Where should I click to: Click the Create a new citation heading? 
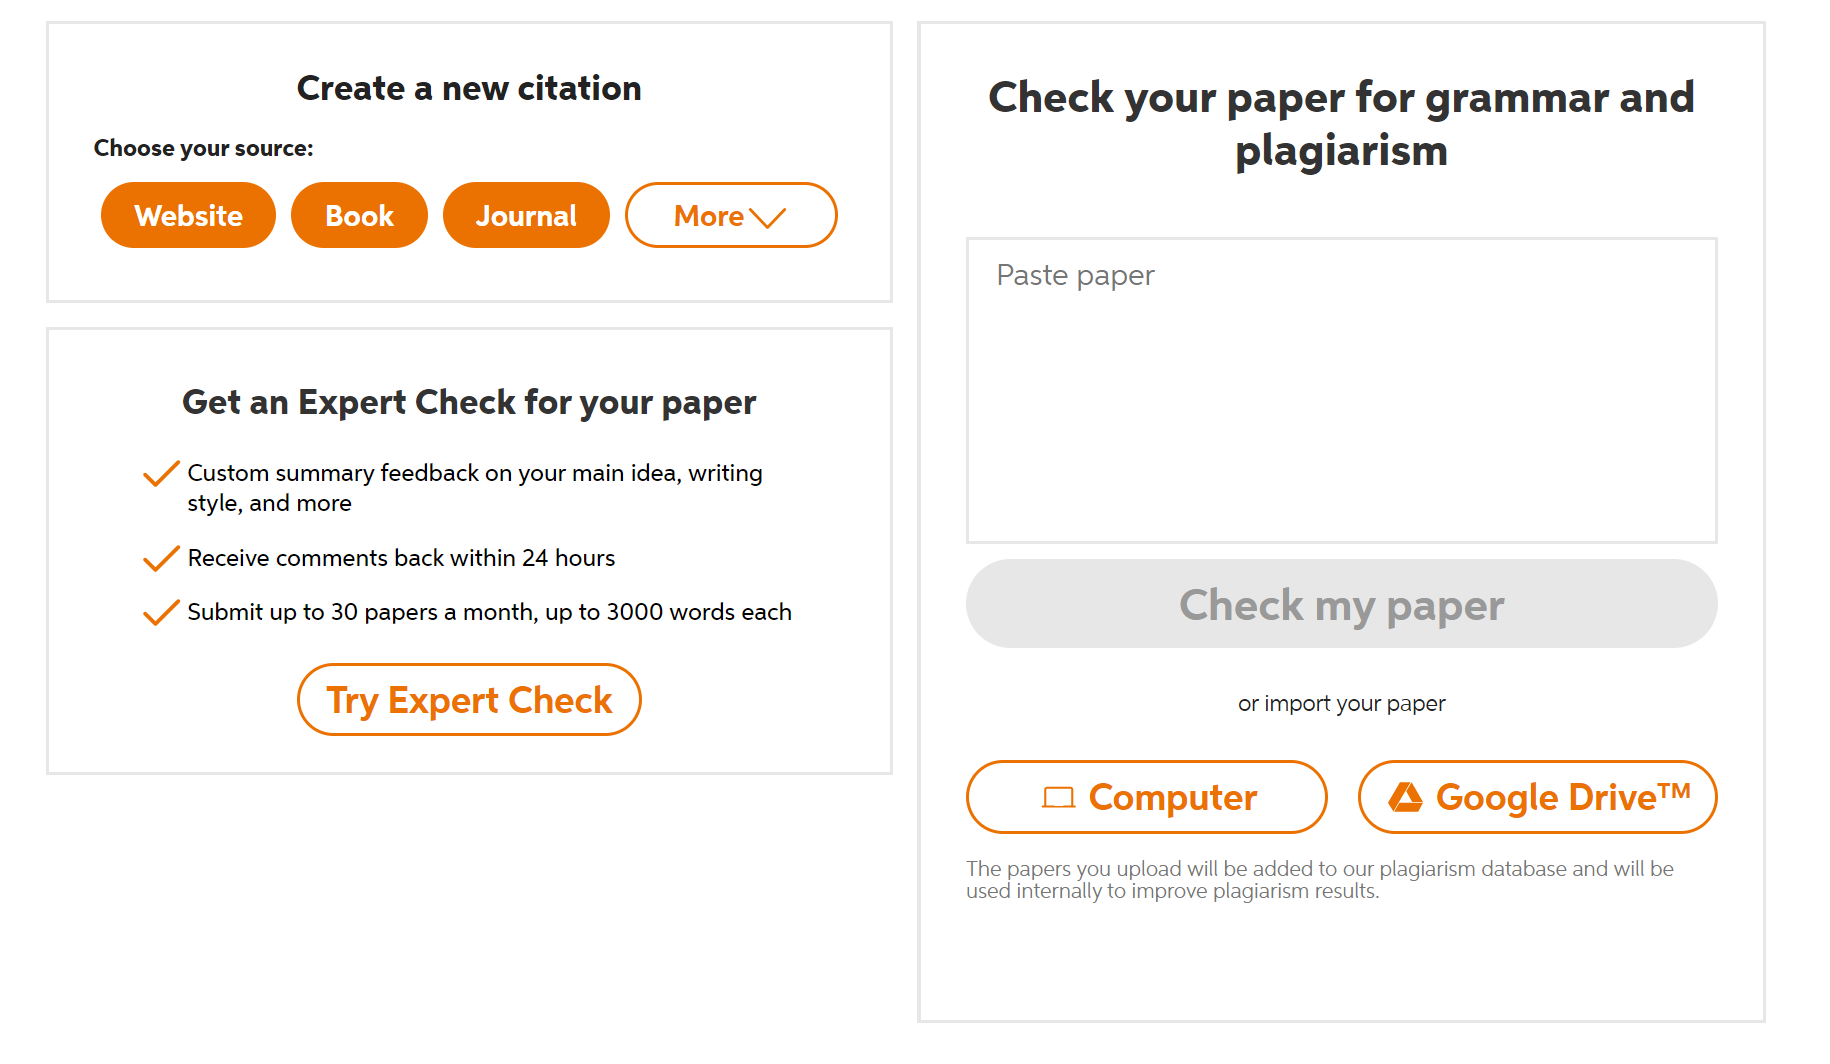pyautogui.click(x=469, y=88)
